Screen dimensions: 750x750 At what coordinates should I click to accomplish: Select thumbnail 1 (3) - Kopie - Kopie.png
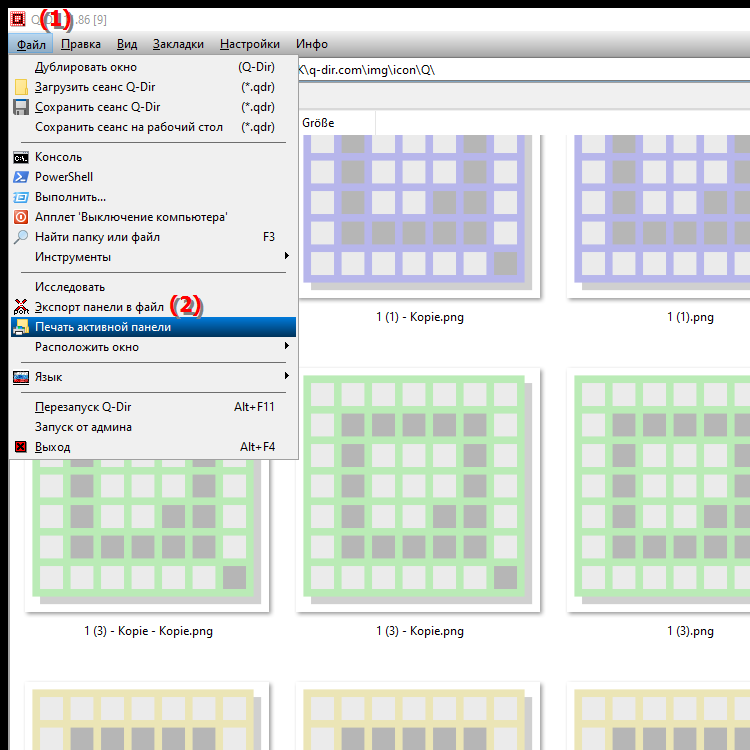coord(147,536)
